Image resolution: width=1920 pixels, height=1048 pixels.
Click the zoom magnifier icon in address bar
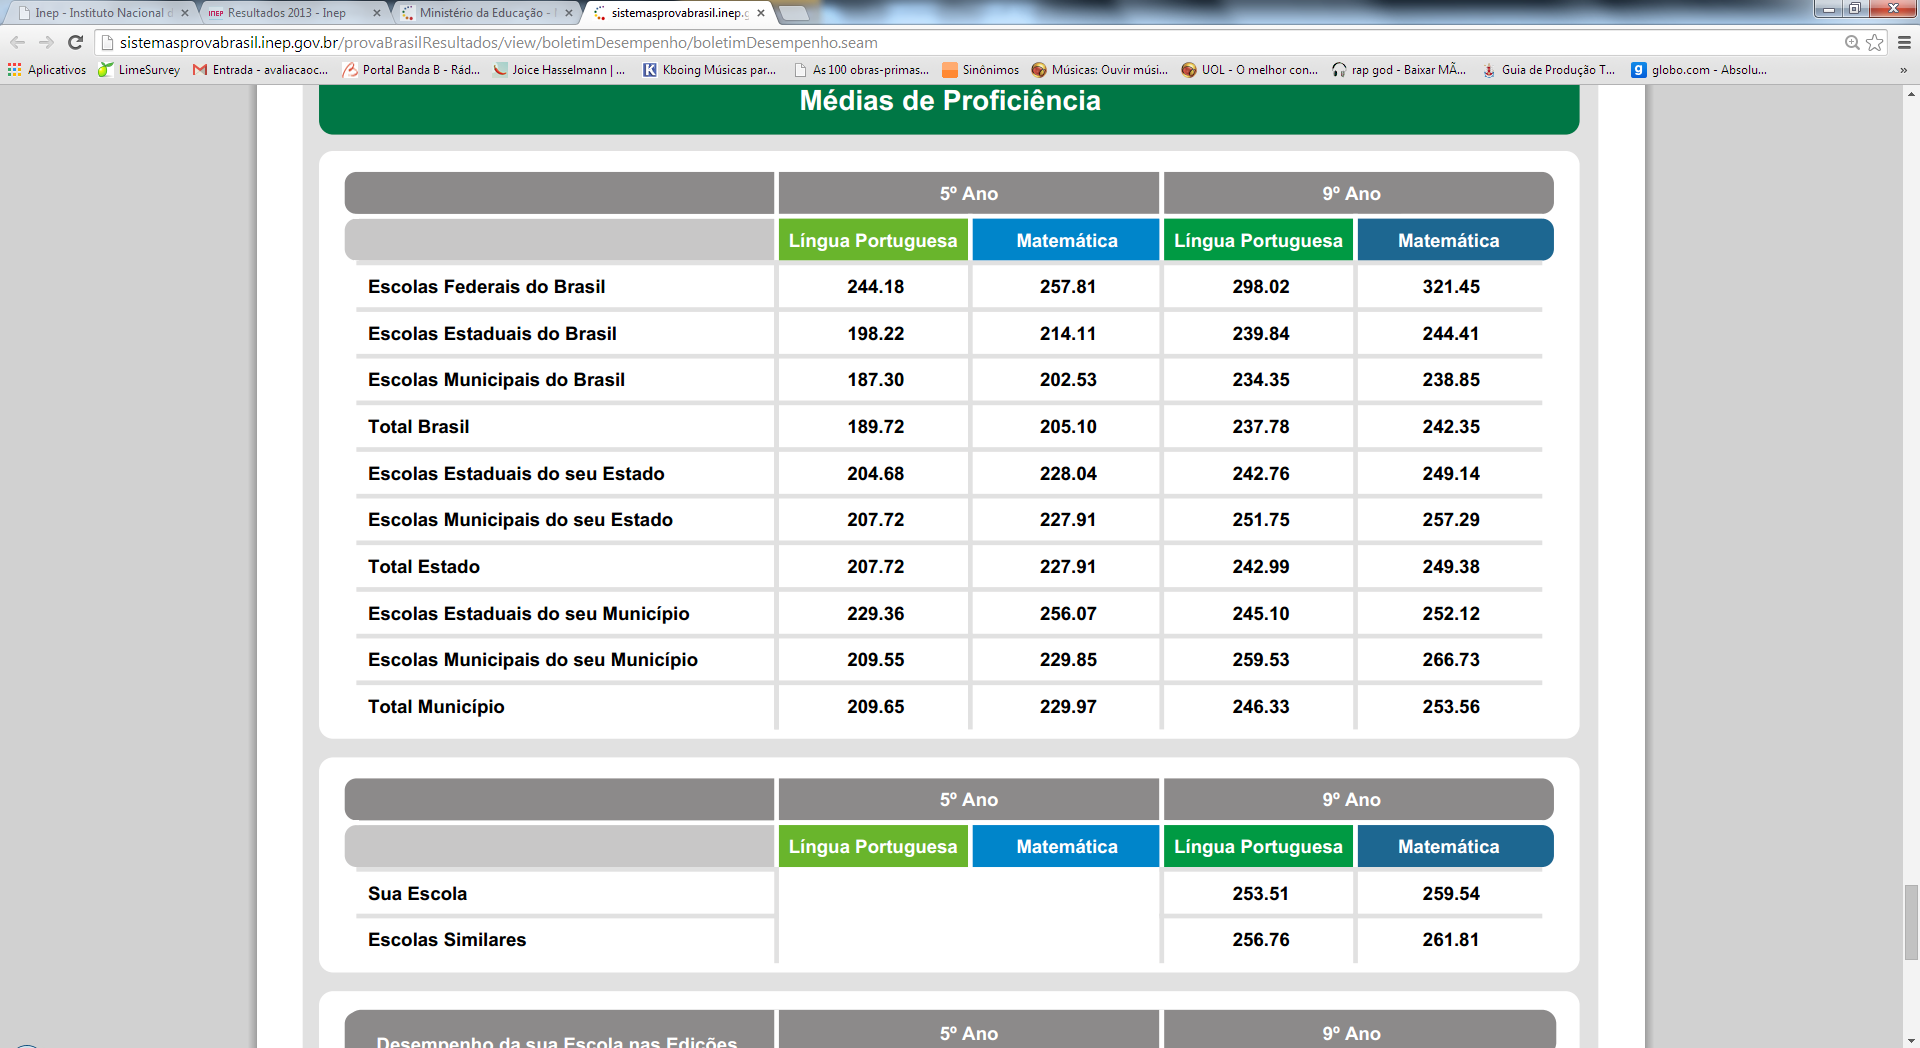click(1852, 42)
